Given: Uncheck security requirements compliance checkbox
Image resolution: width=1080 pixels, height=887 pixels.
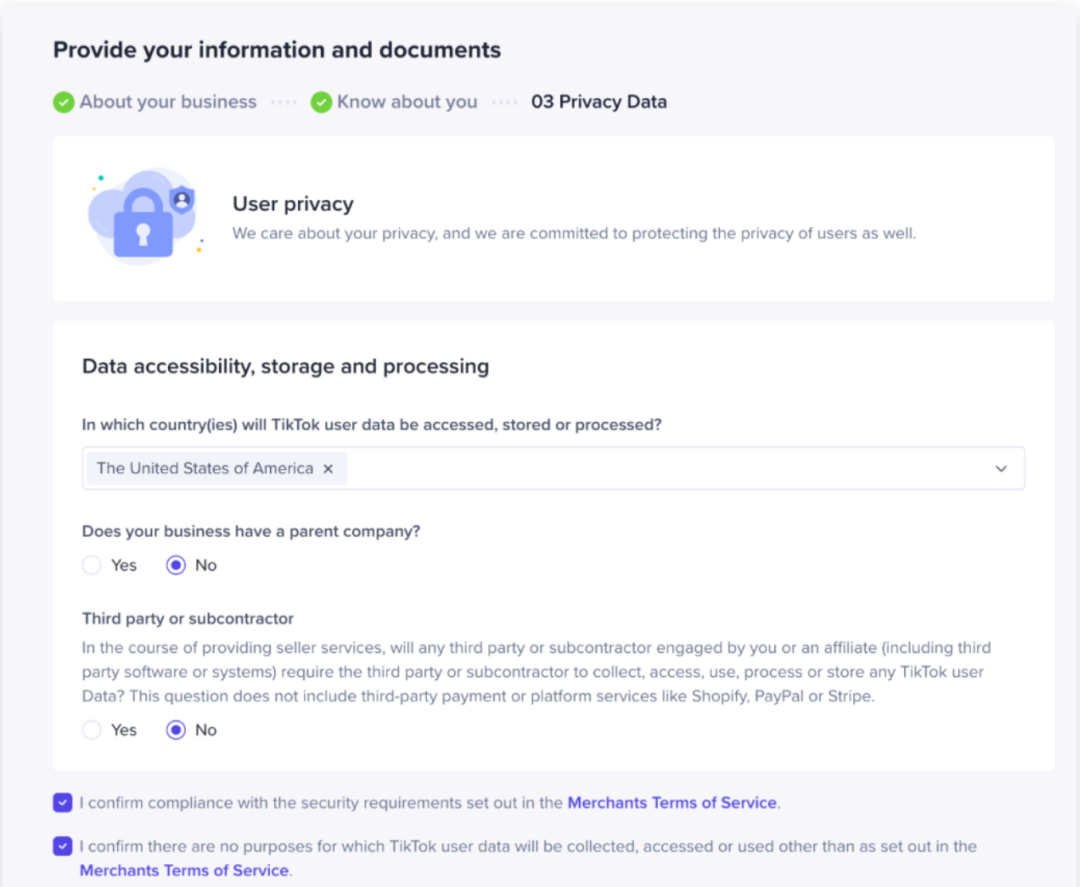Looking at the screenshot, I should coord(62,802).
